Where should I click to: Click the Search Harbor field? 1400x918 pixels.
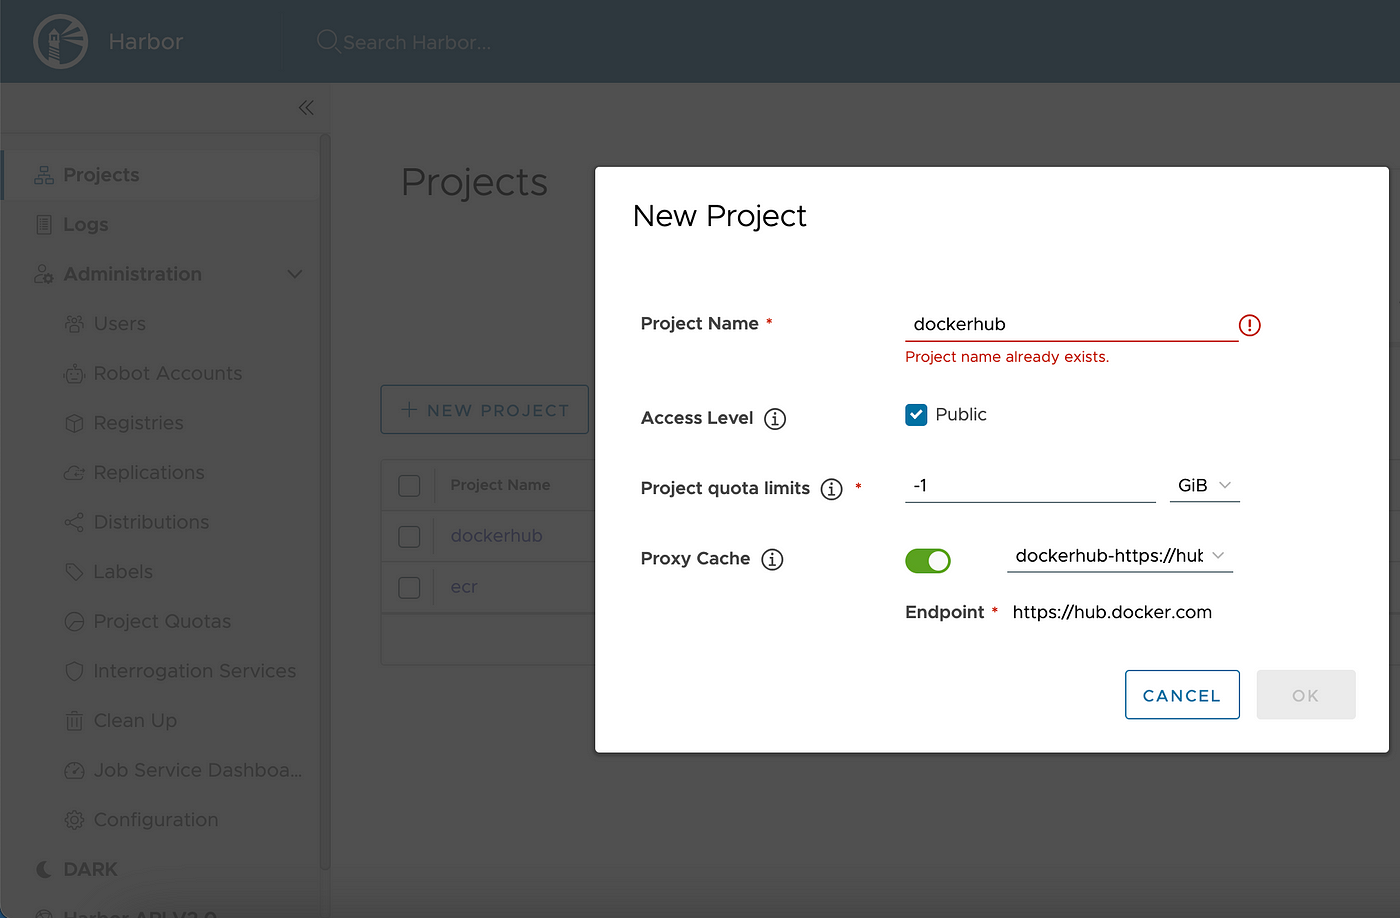click(417, 42)
